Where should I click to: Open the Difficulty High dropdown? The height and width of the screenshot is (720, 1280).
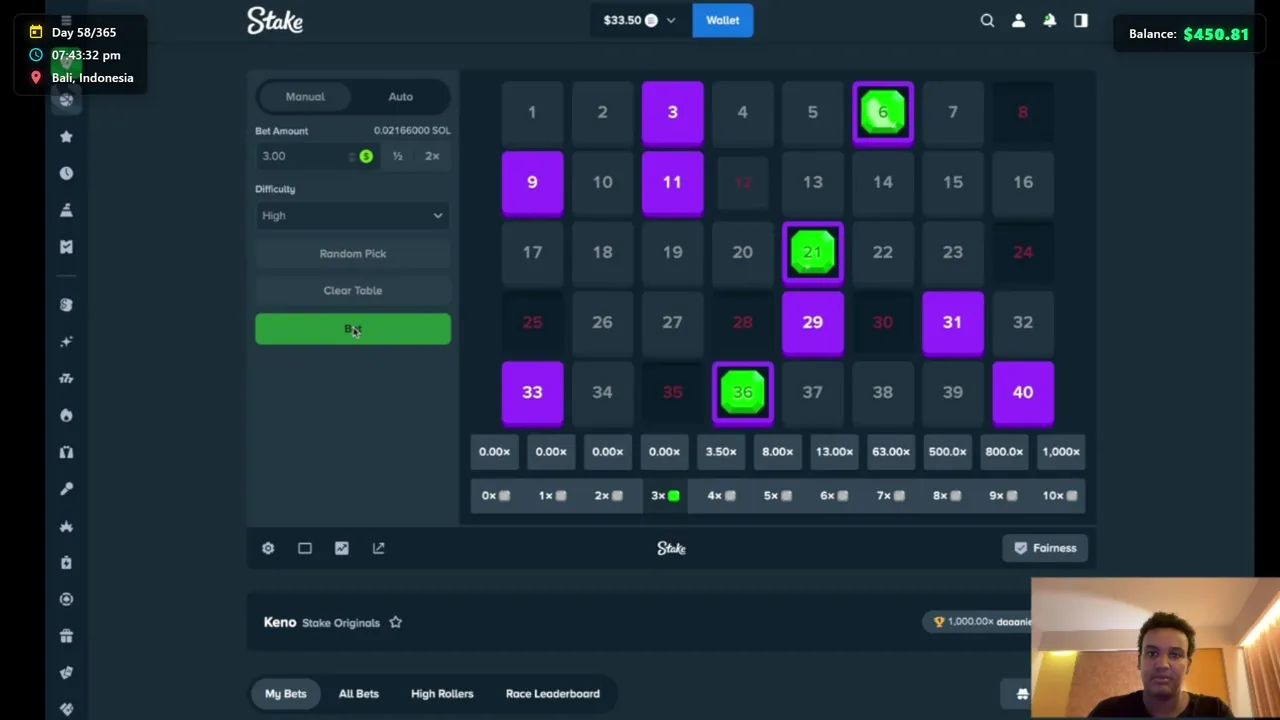353,215
